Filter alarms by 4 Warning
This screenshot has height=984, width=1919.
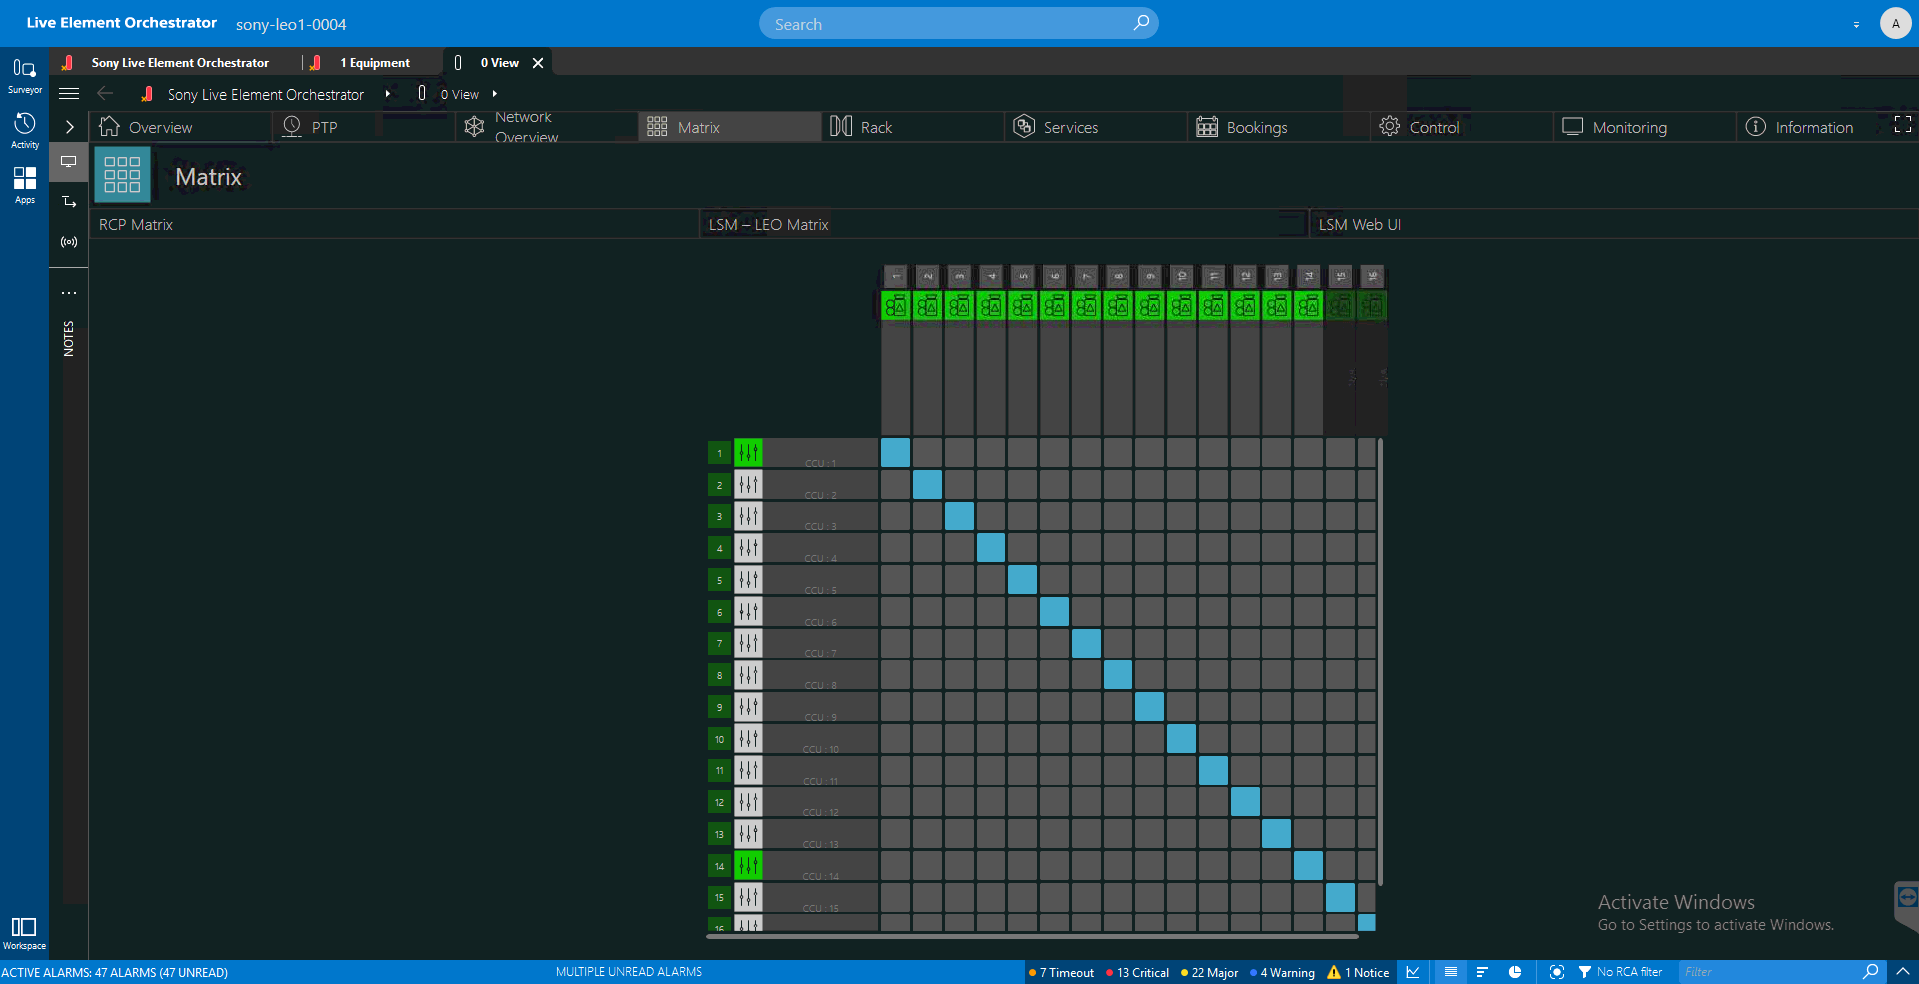click(1283, 972)
